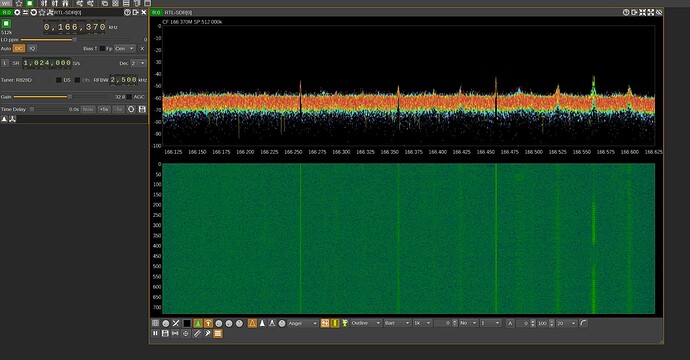Click the branching icon at device panel bottom
The width and height of the screenshot is (690, 360).
(12, 119)
